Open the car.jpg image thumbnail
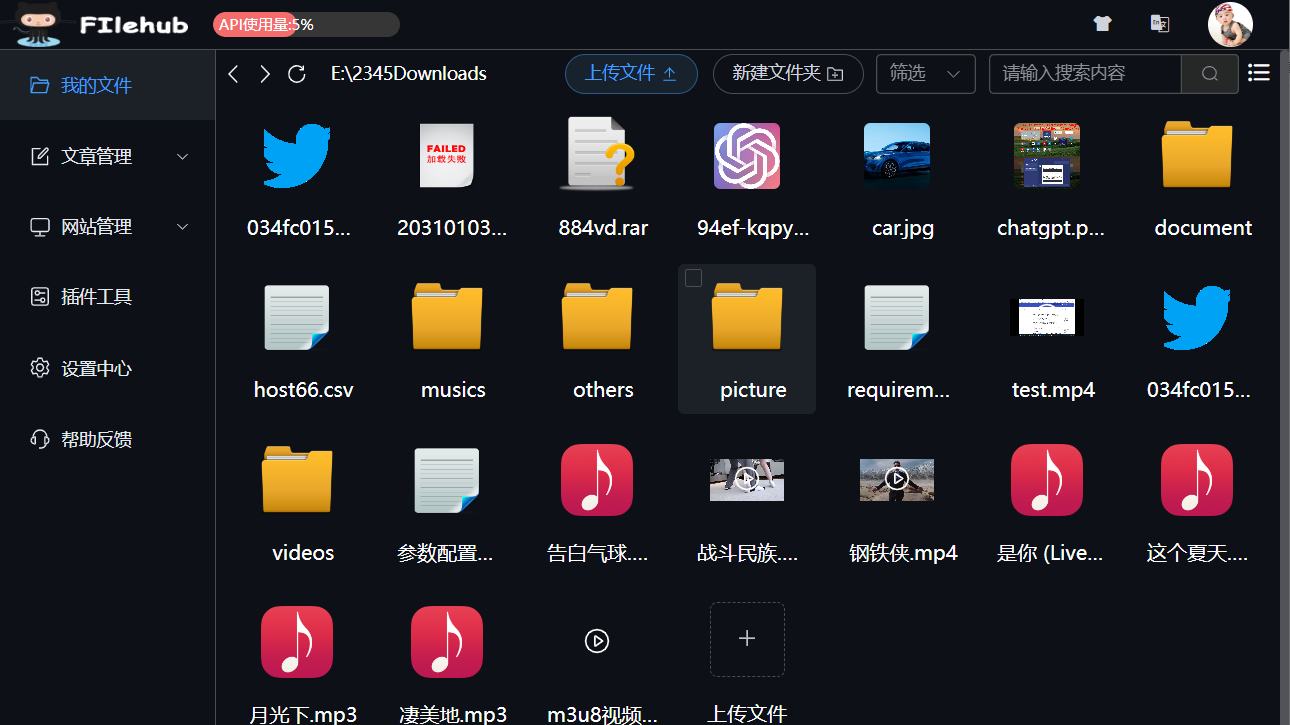Screen dimensions: 1290x725 [x=897, y=156]
